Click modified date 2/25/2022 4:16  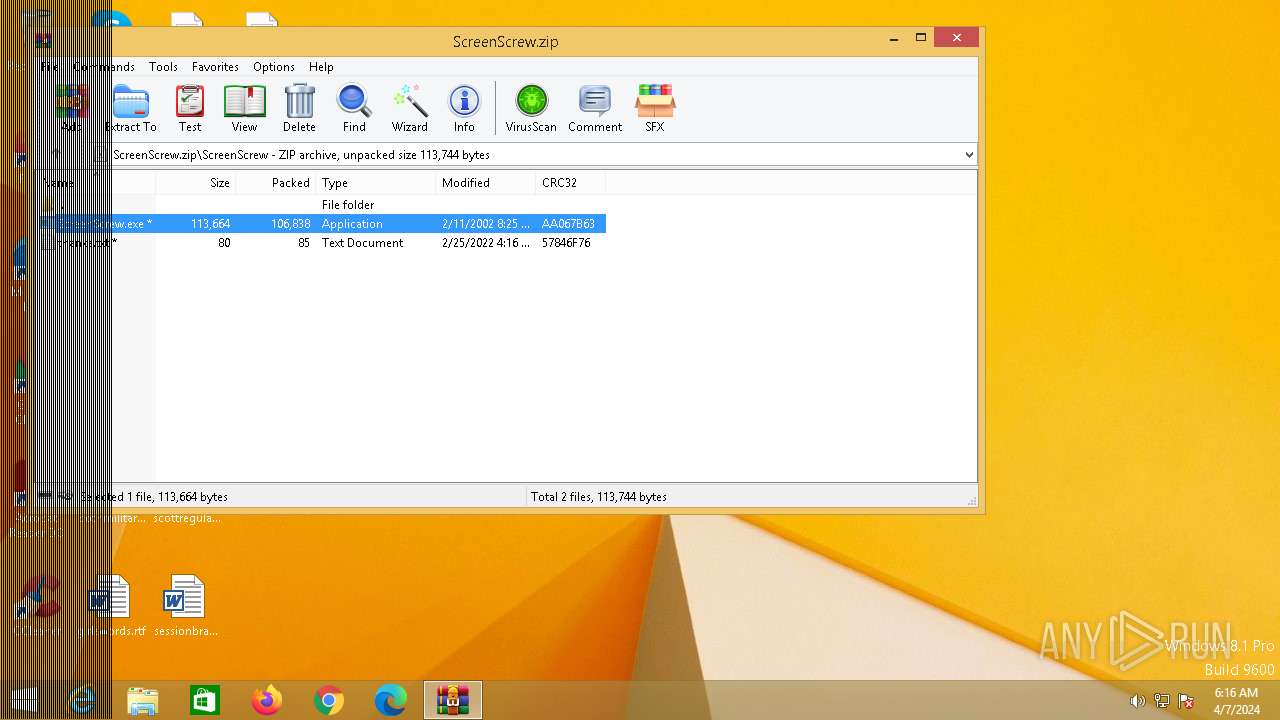tap(486, 243)
